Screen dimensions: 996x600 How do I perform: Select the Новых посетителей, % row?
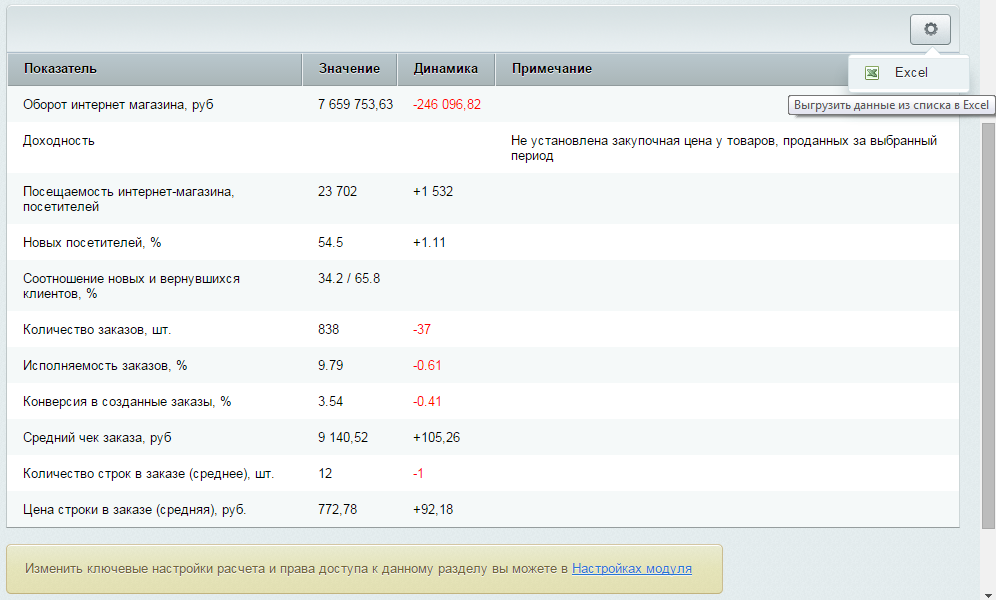click(x=92, y=243)
